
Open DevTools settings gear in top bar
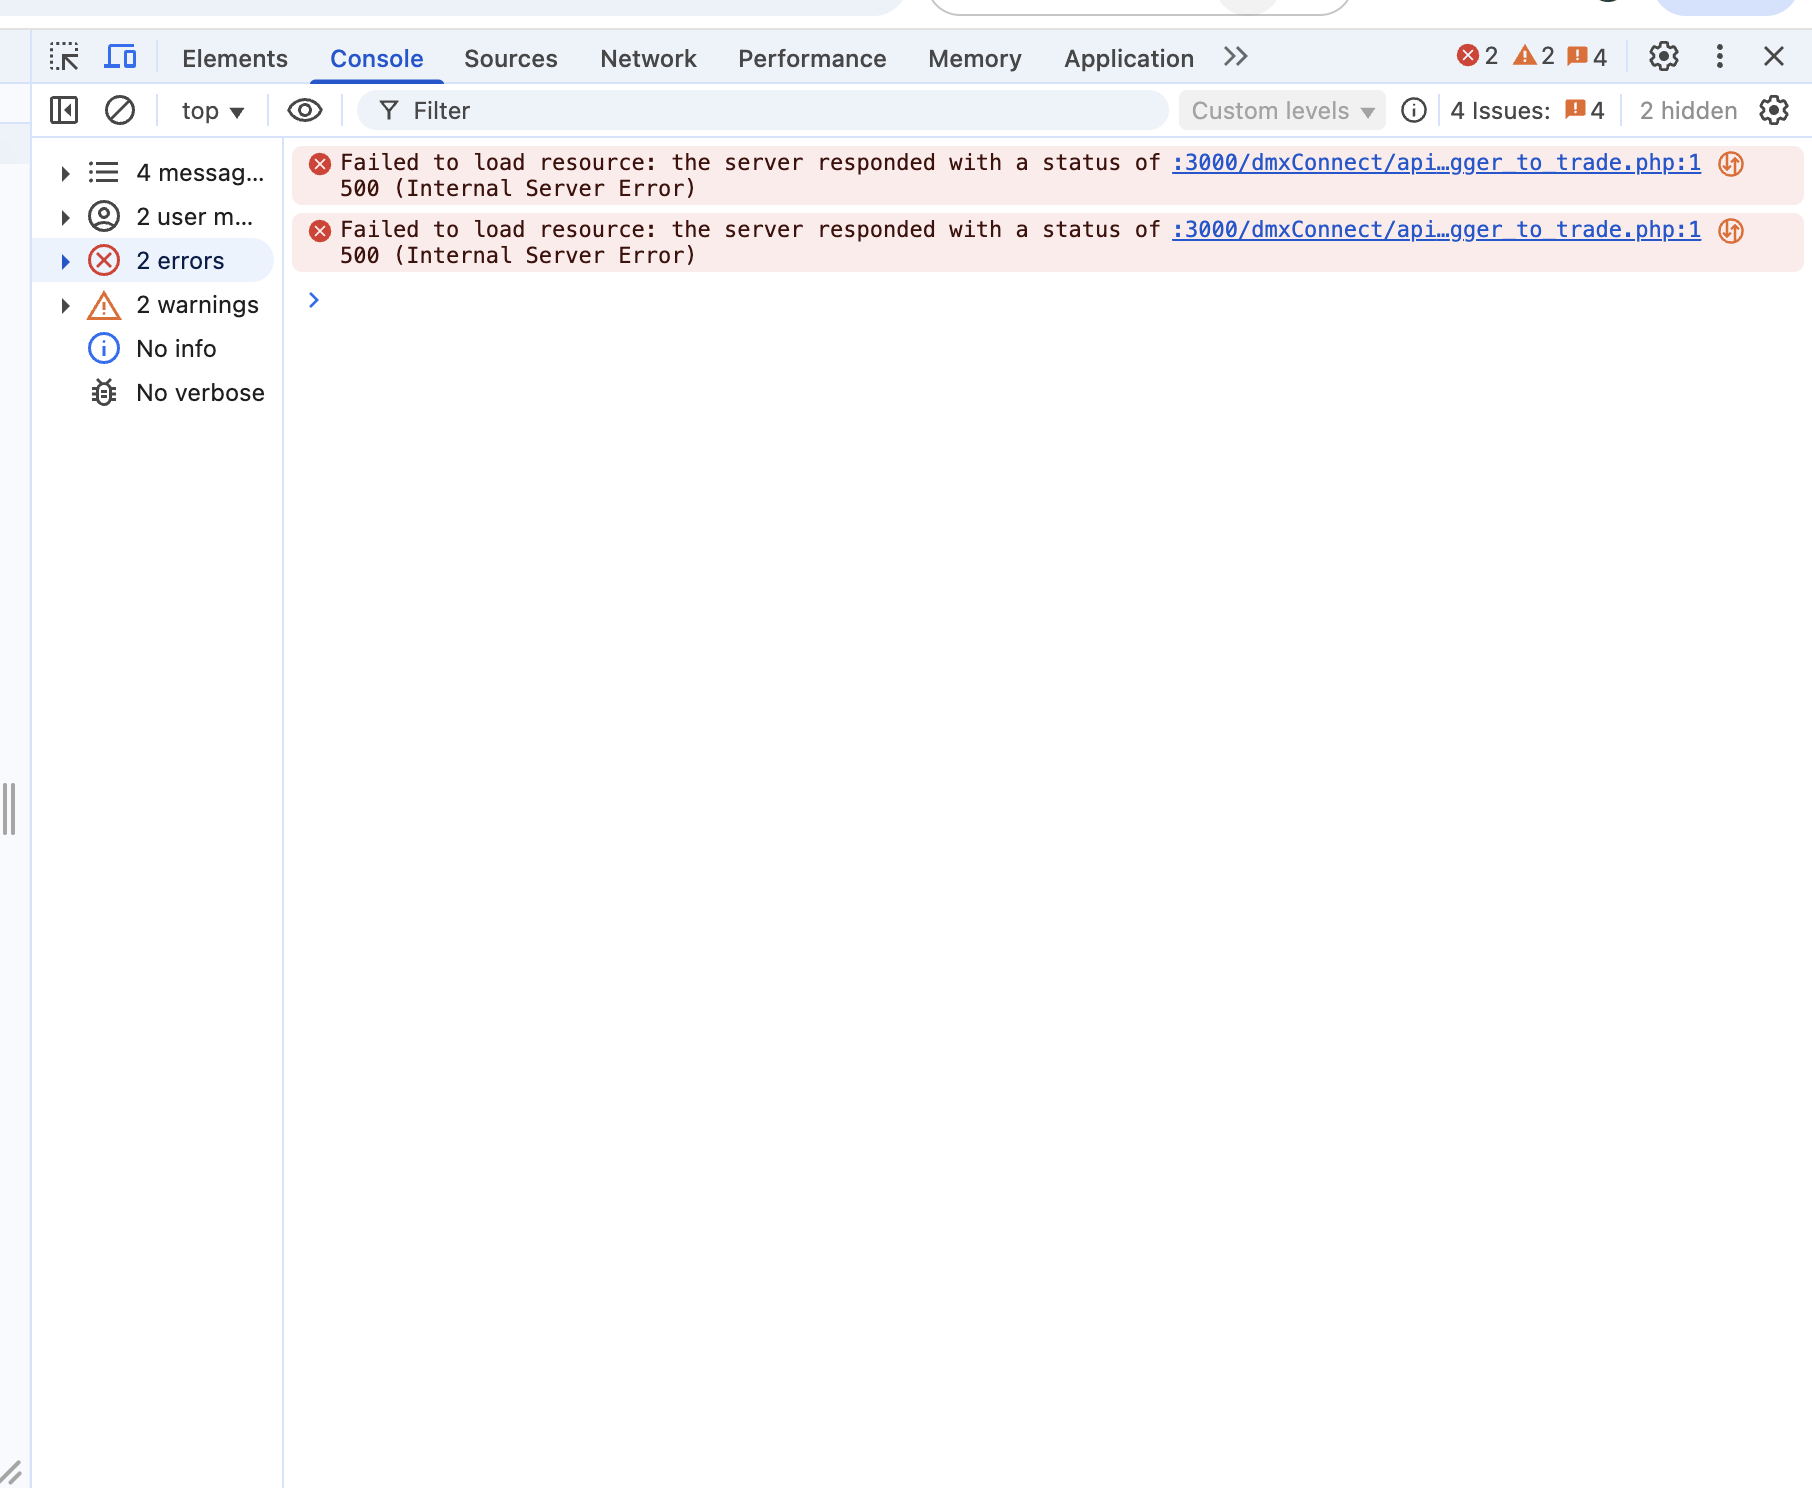1663,57
